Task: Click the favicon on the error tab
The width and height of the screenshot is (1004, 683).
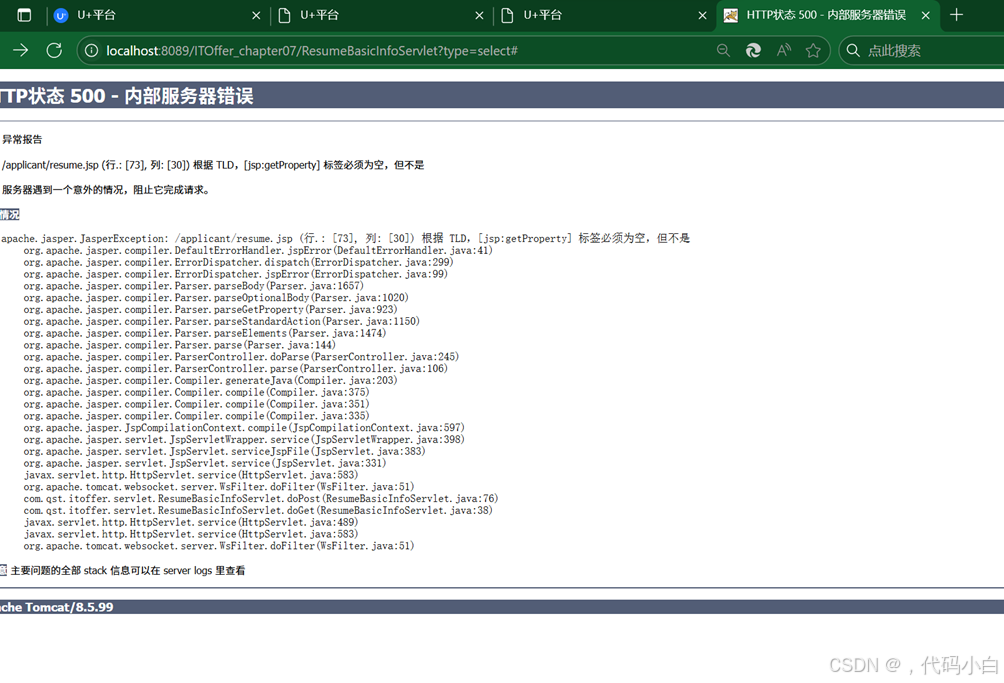Action: coord(730,15)
